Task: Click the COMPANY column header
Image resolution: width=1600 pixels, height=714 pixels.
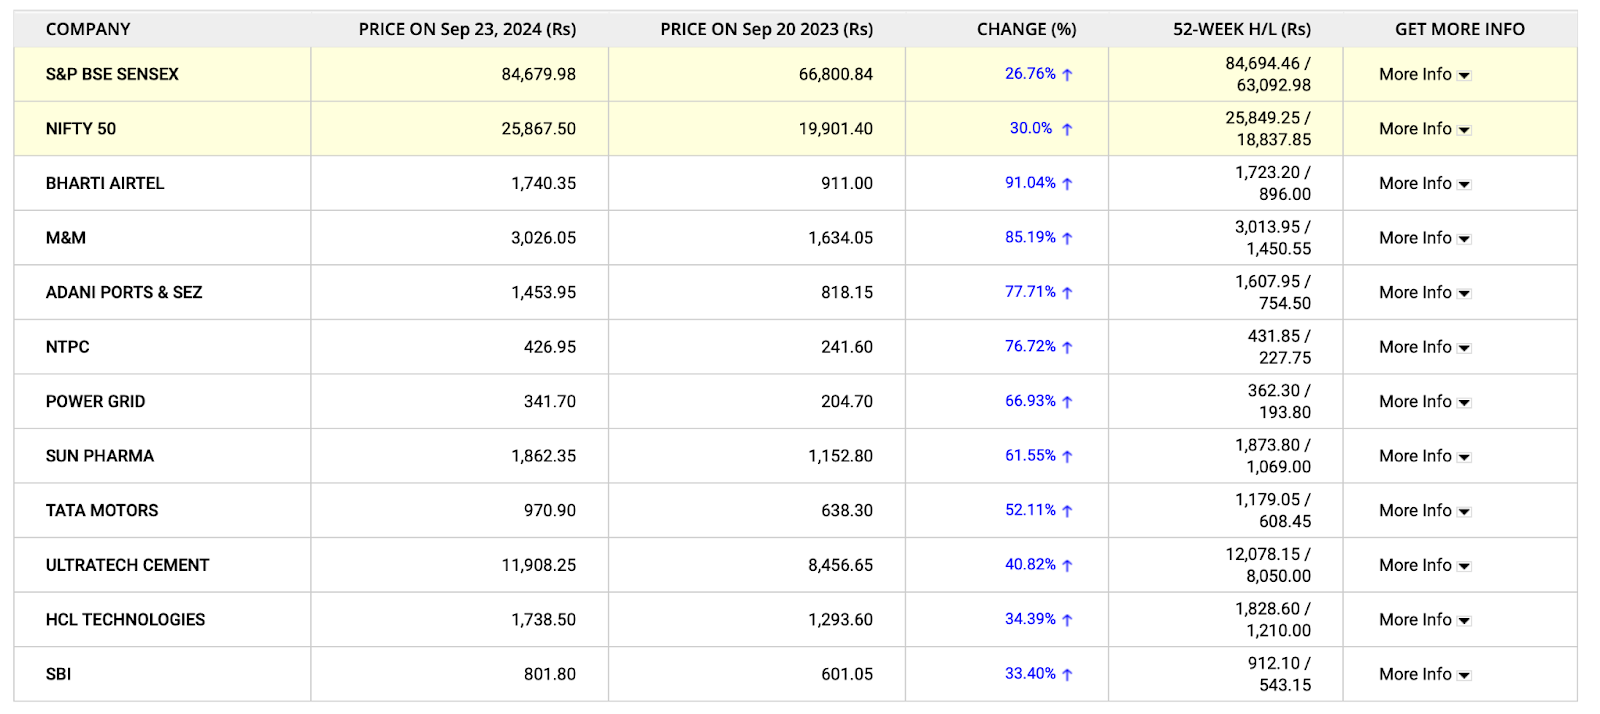Action: [88, 29]
